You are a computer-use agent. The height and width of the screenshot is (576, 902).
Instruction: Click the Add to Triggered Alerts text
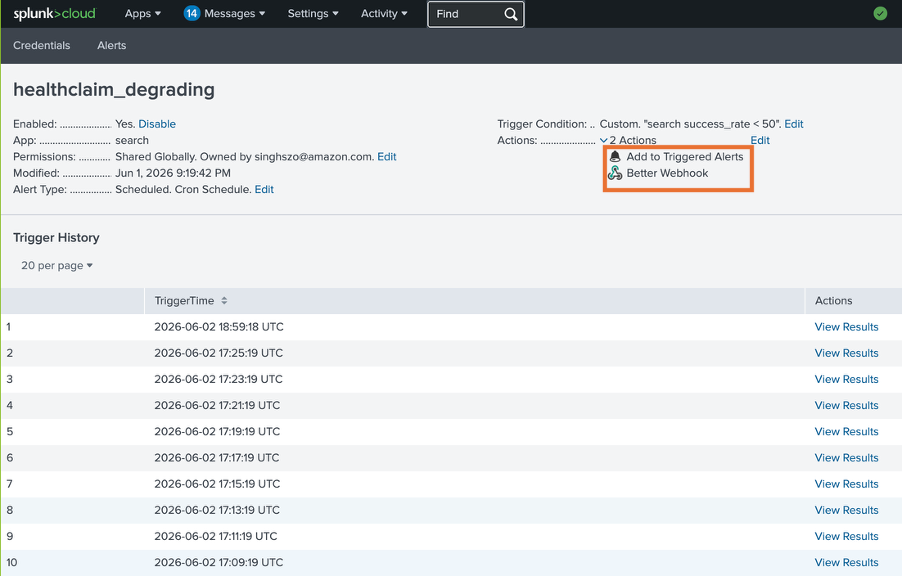[x=685, y=157]
